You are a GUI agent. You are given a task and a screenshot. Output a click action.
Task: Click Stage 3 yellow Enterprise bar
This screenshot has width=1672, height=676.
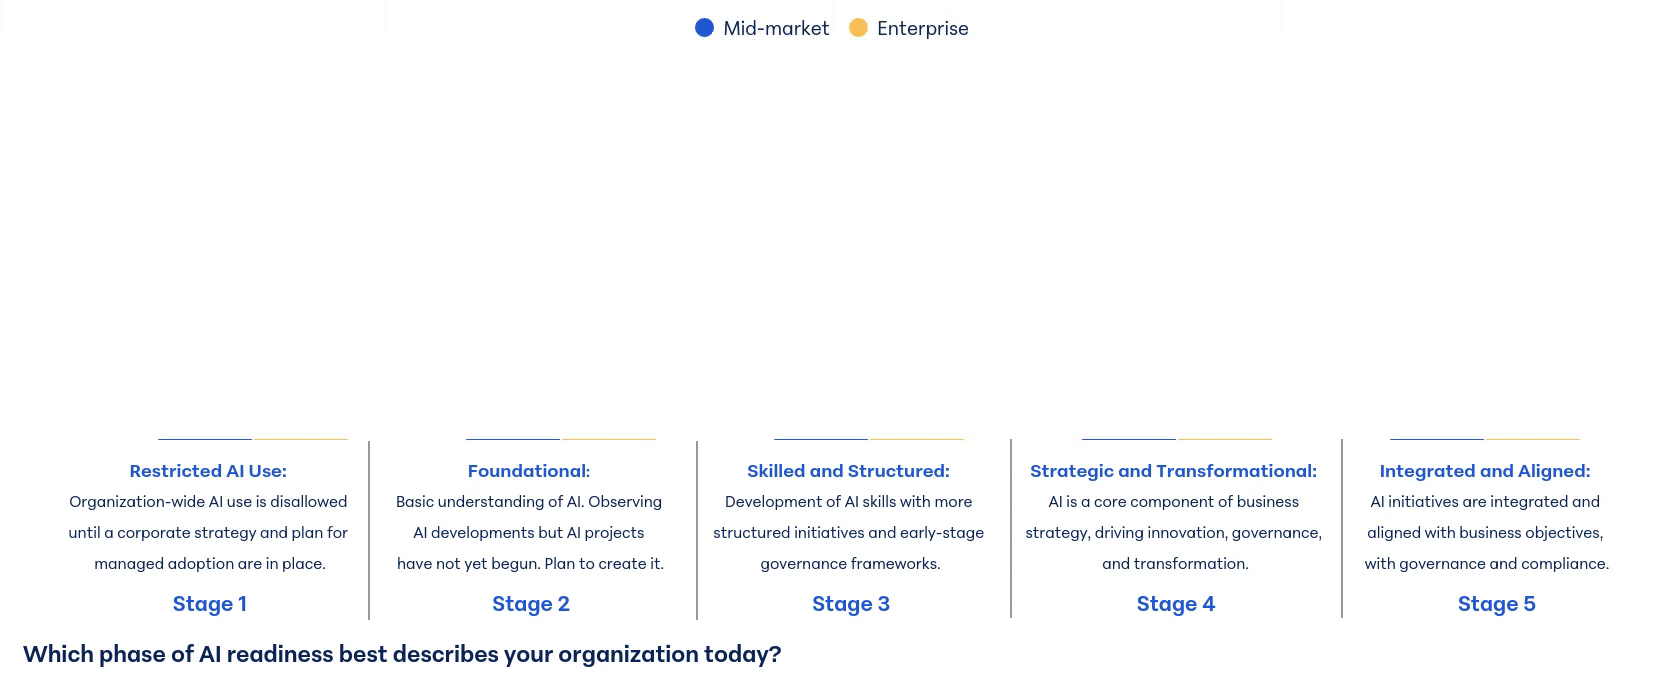pyautogui.click(x=916, y=439)
